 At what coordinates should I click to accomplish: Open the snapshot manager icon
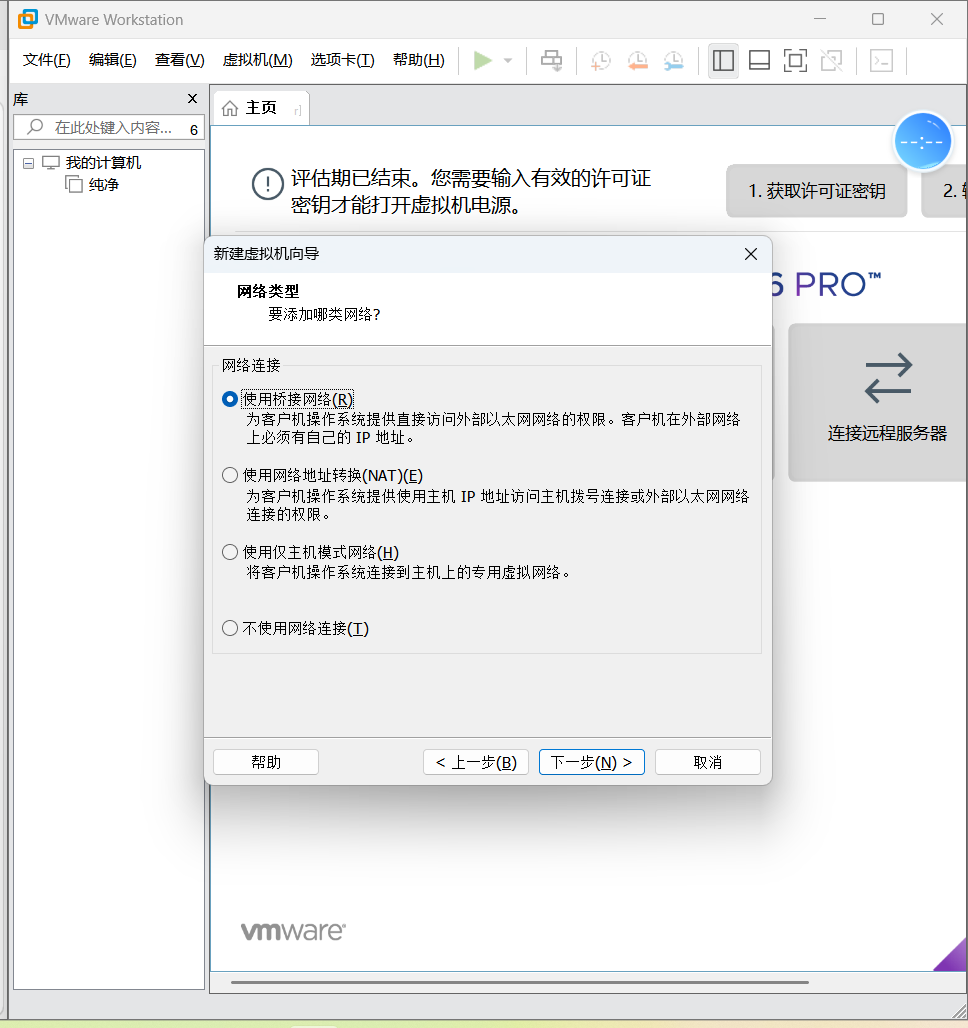(674, 60)
